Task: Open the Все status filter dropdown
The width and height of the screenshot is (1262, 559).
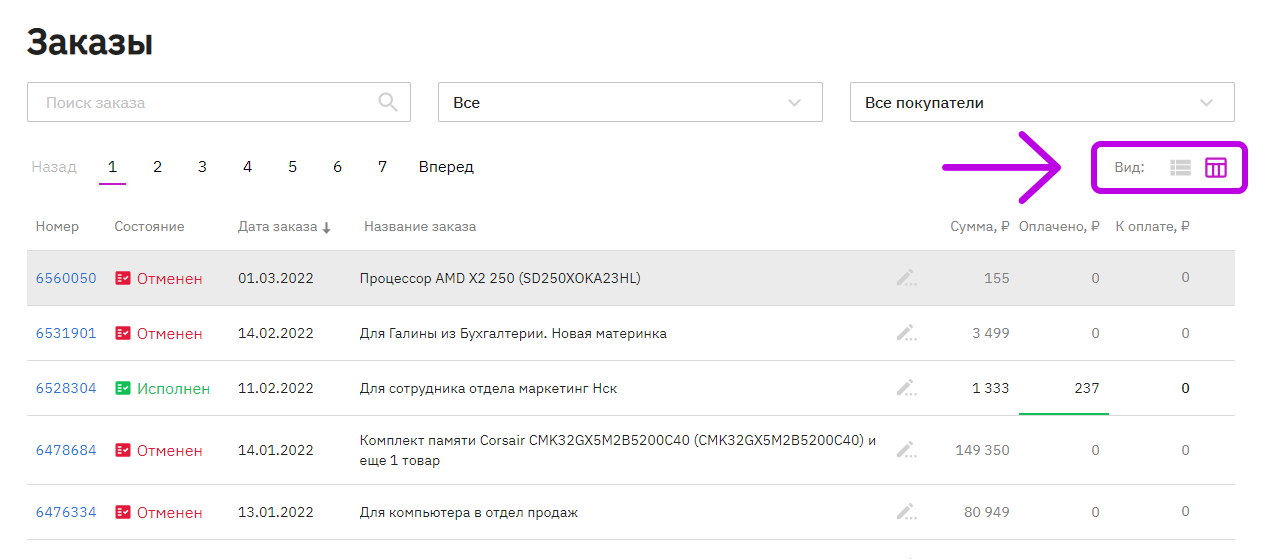Action: coord(630,102)
